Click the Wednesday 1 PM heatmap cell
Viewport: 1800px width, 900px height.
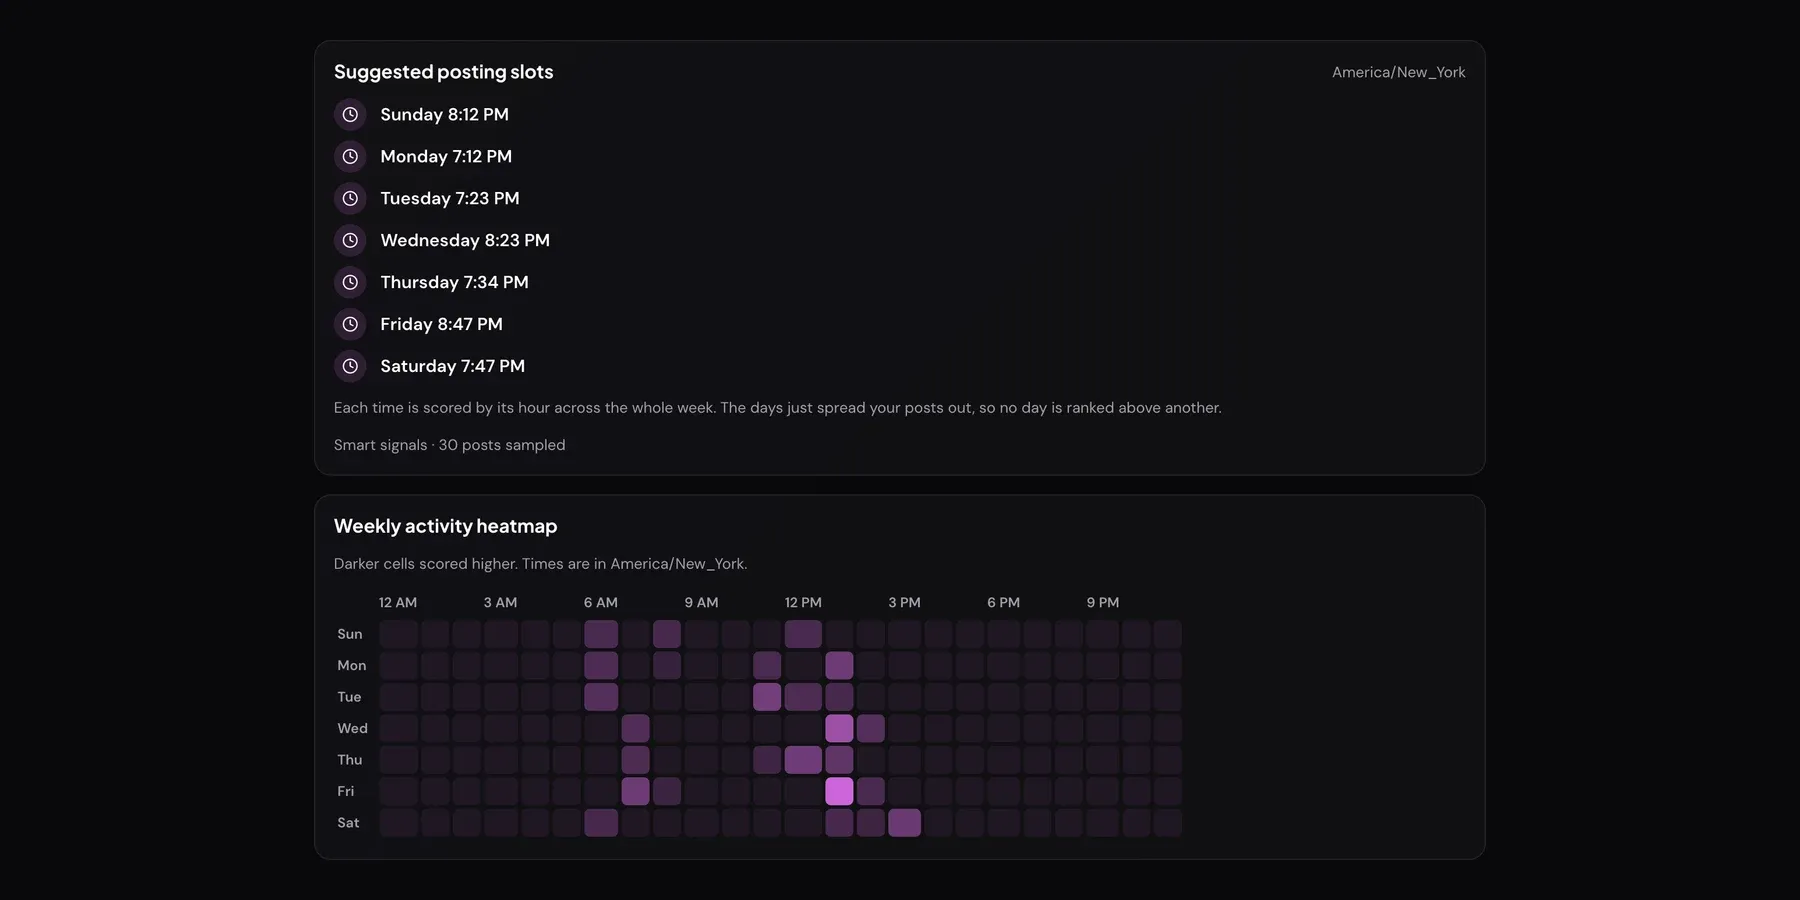tap(839, 728)
